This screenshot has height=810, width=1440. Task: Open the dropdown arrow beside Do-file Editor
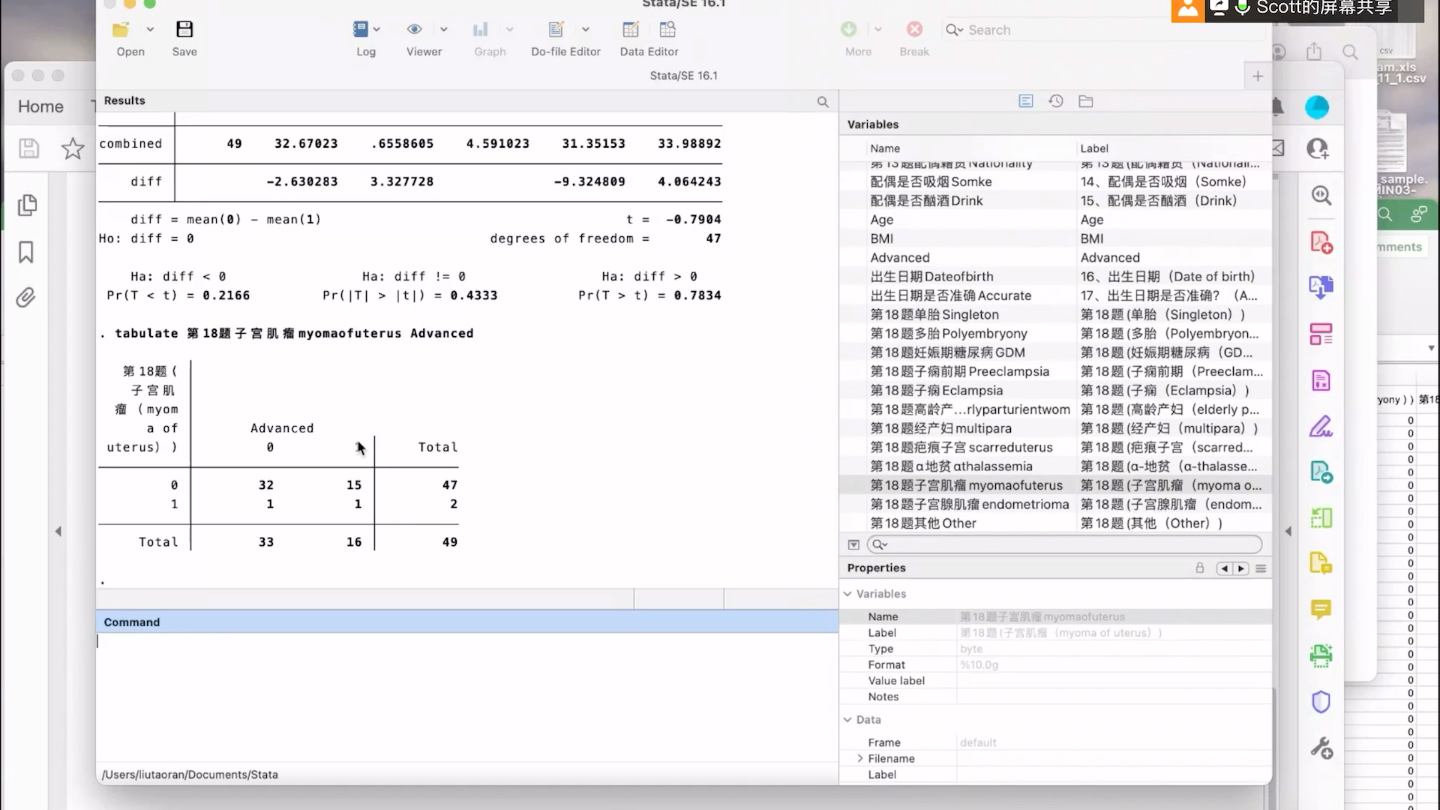pos(585,30)
